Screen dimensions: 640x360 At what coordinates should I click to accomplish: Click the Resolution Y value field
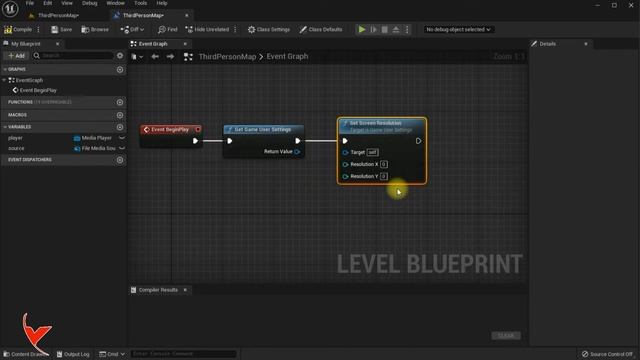tap(384, 176)
